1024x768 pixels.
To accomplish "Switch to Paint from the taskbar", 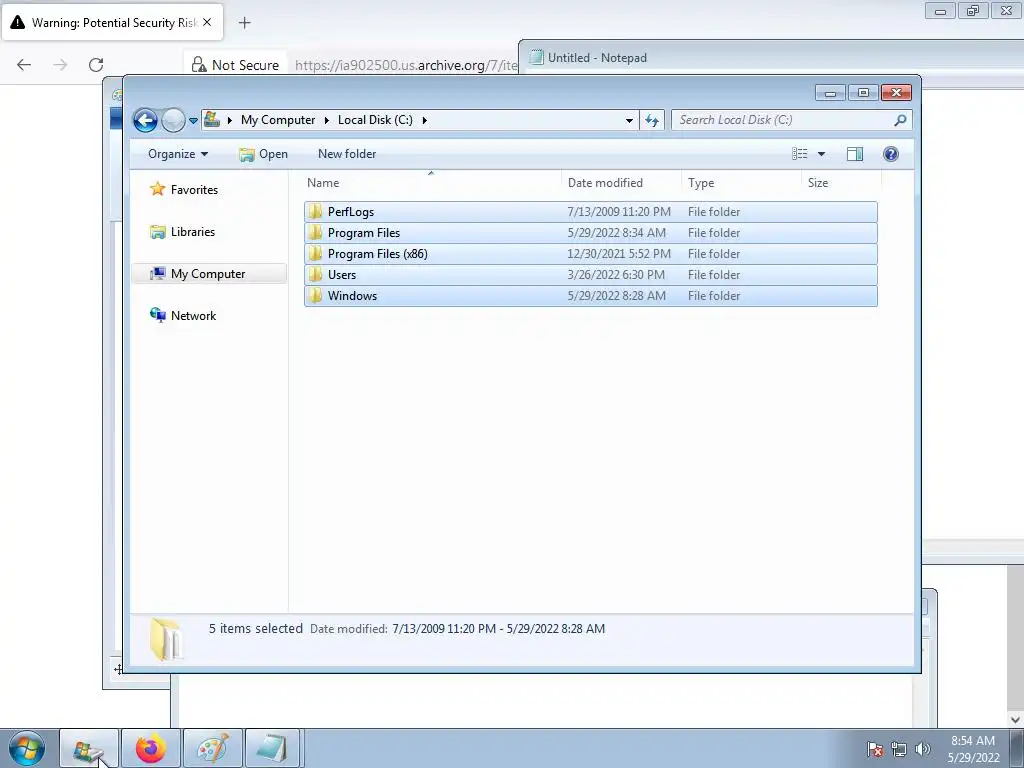I will [213, 748].
